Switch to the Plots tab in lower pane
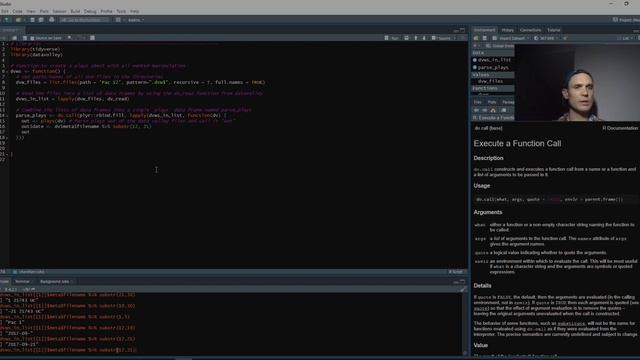The width and height of the screenshot is (640, 360). point(492,102)
